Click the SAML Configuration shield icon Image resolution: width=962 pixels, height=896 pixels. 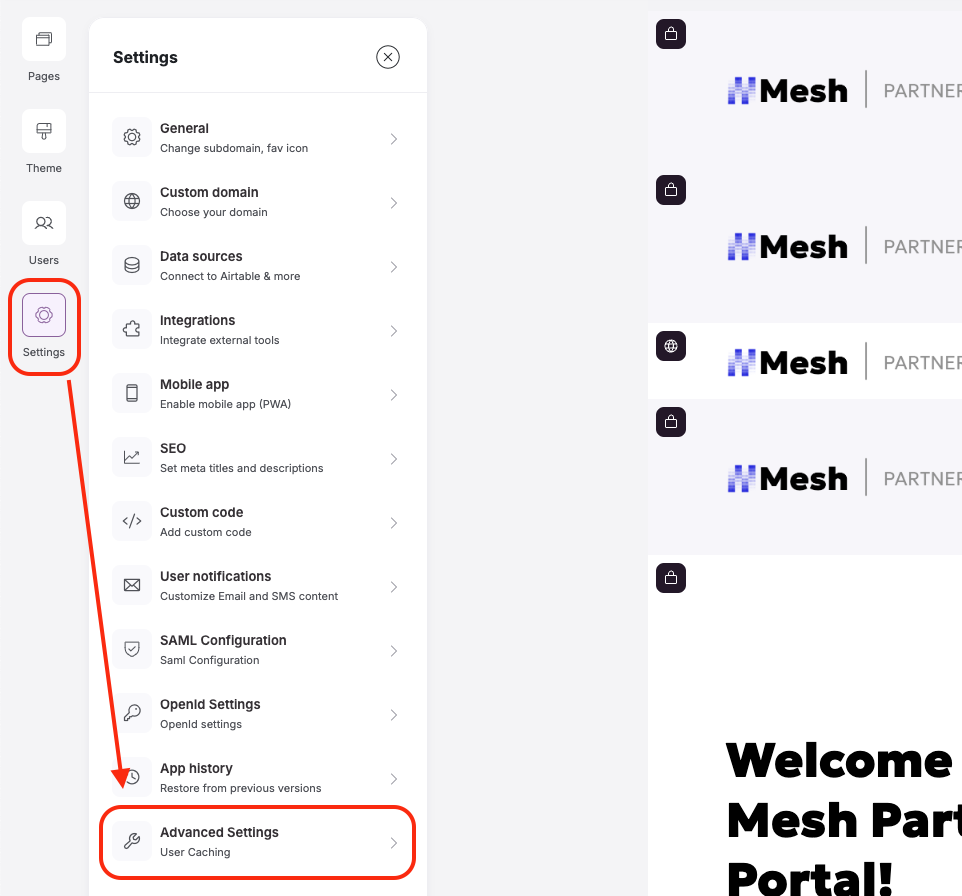point(131,649)
